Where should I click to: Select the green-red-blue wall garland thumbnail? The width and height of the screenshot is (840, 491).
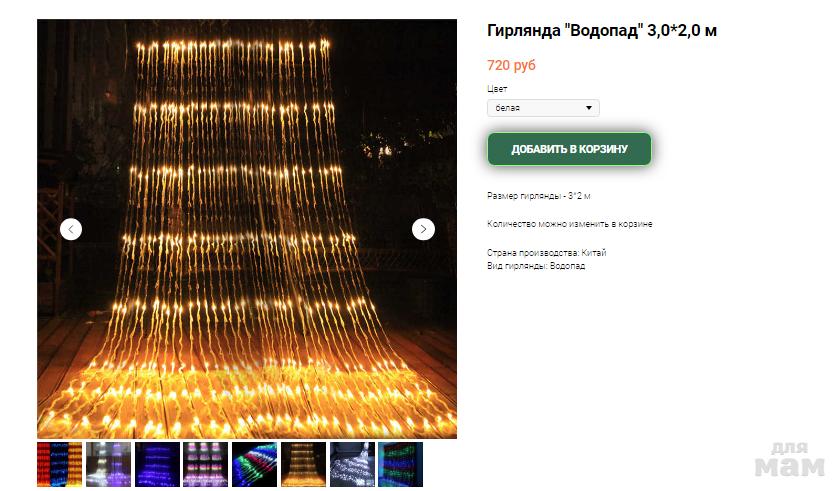coord(400,464)
